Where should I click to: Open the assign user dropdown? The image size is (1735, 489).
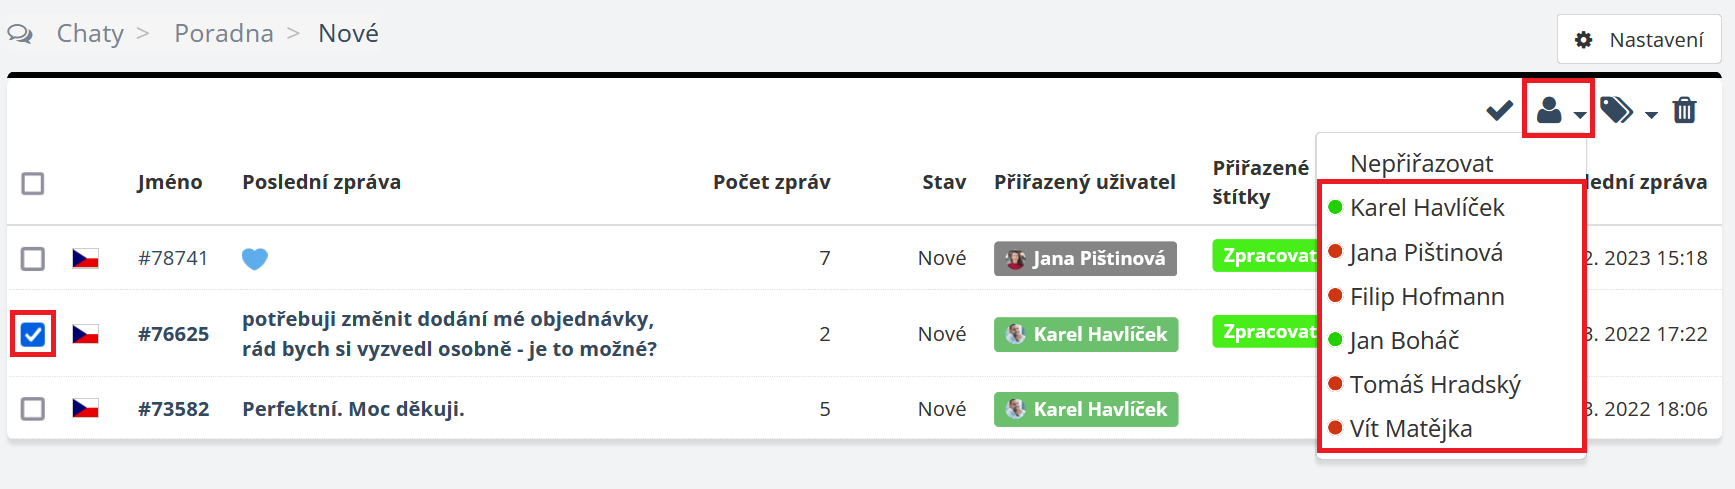pyautogui.click(x=1558, y=110)
